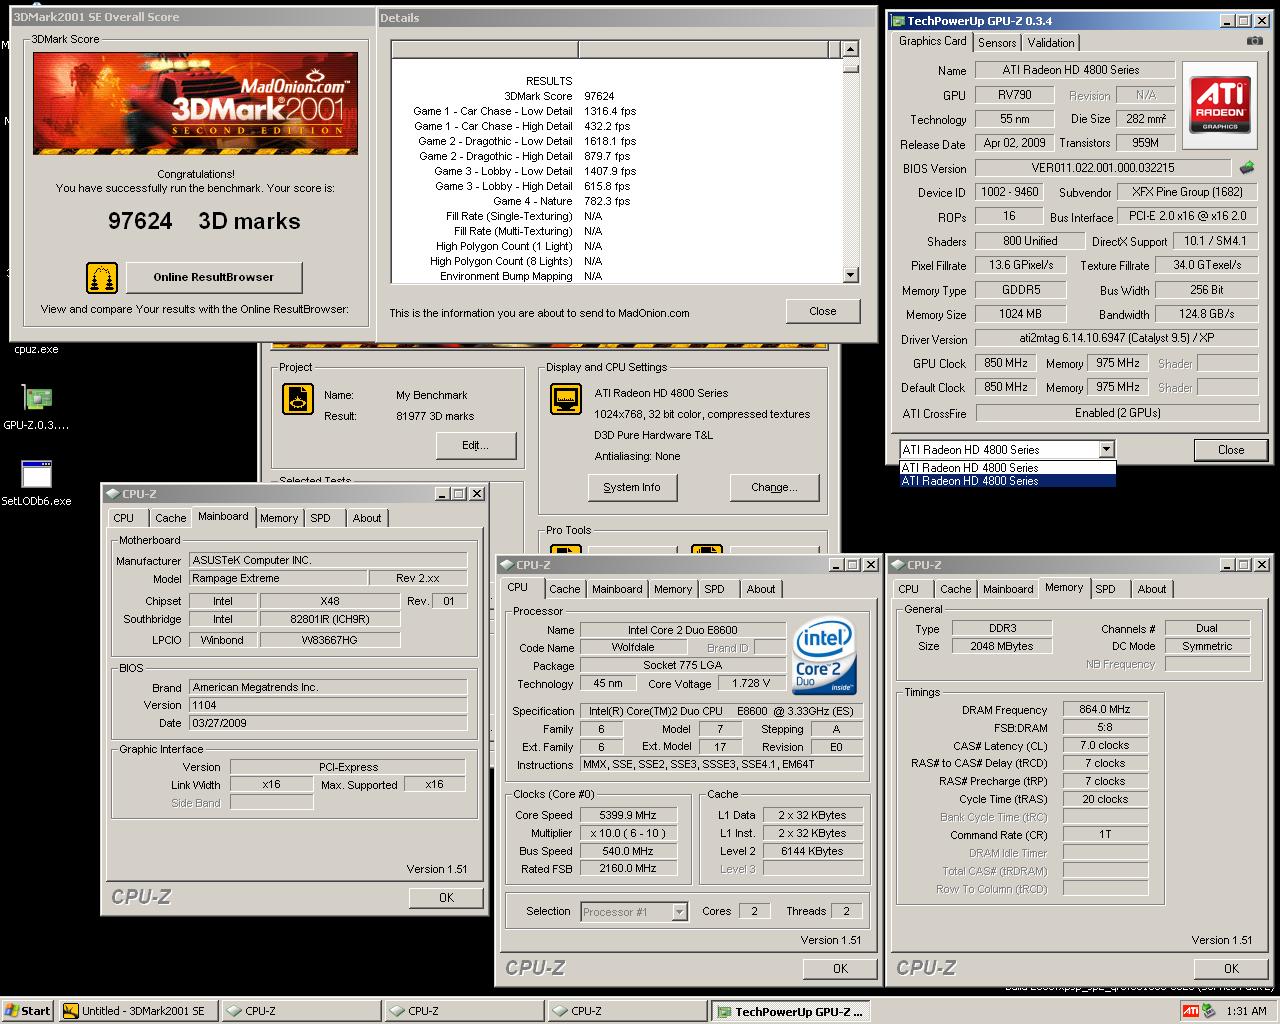Open Mainboard tab in Memory CPU-Z window
Viewport: 1280px width, 1024px height.
click(1008, 589)
